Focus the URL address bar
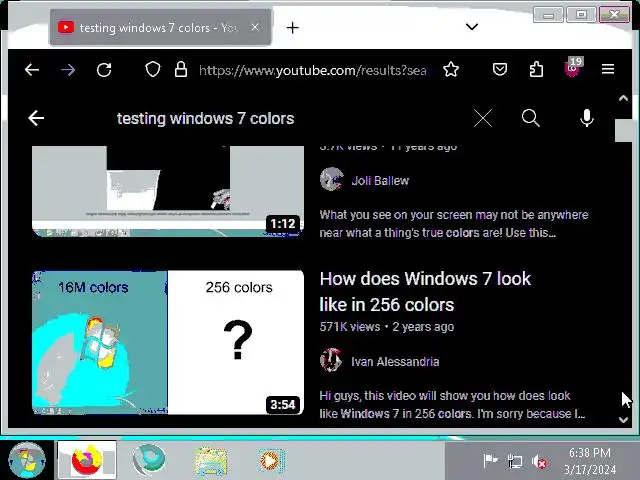This screenshot has height=480, width=640. click(x=312, y=70)
